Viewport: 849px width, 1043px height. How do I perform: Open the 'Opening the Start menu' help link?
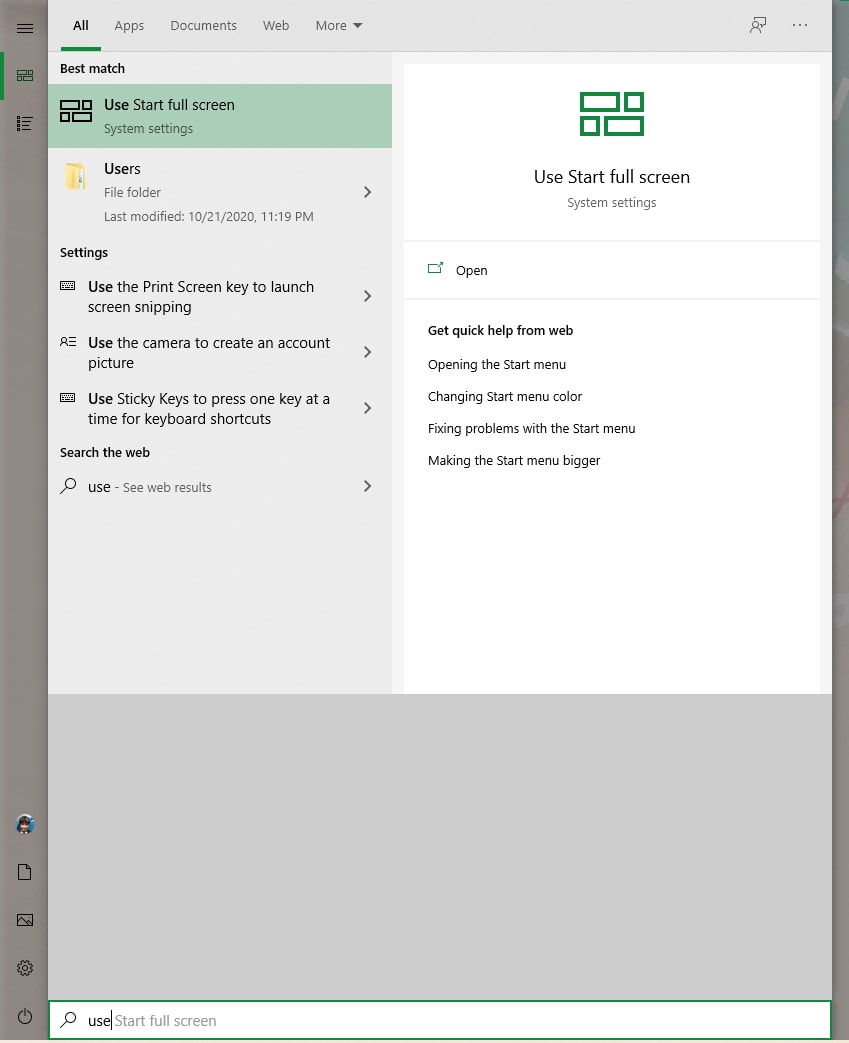496,365
